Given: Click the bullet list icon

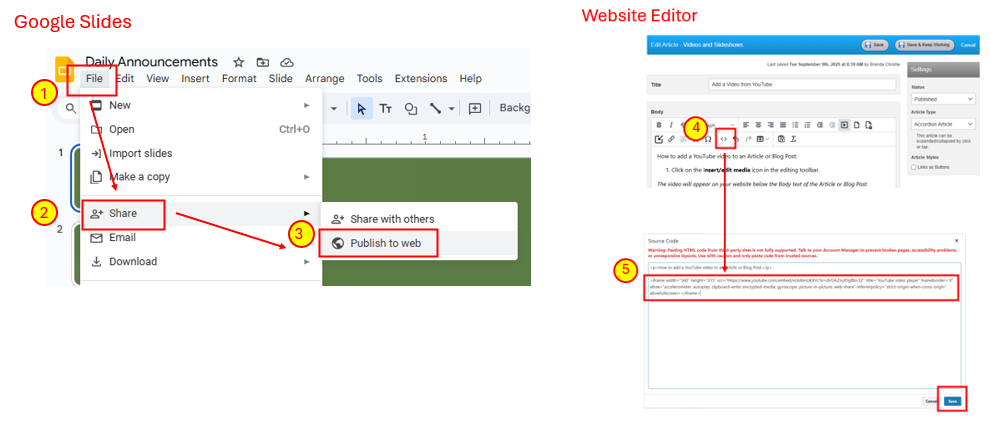Looking at the screenshot, I should pyautogui.click(x=795, y=125).
